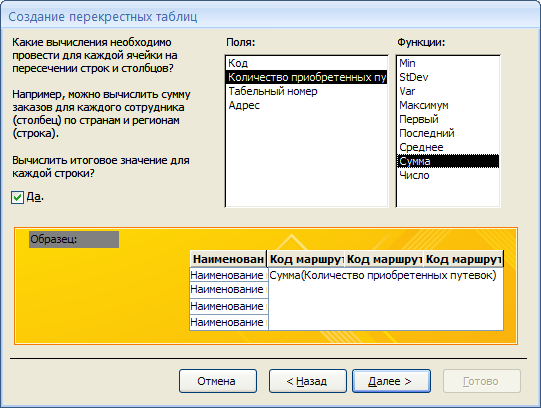541x408 pixels.
Task: Pick the 'Максимум' function
Action: [448, 105]
